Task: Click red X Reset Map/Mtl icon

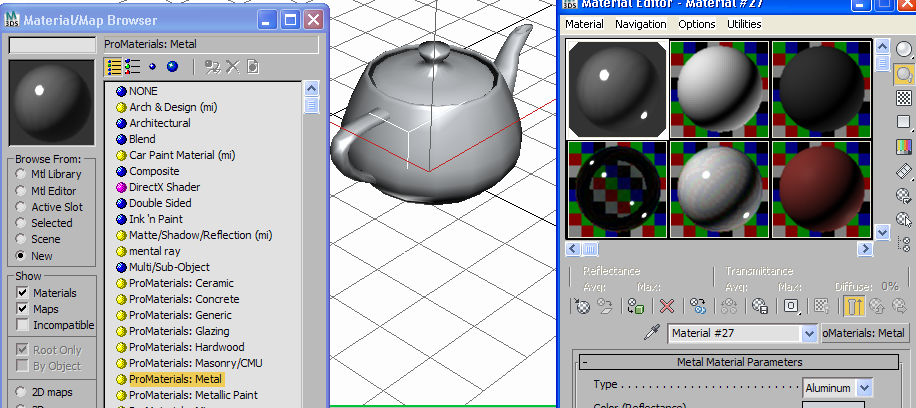Action: [667, 306]
